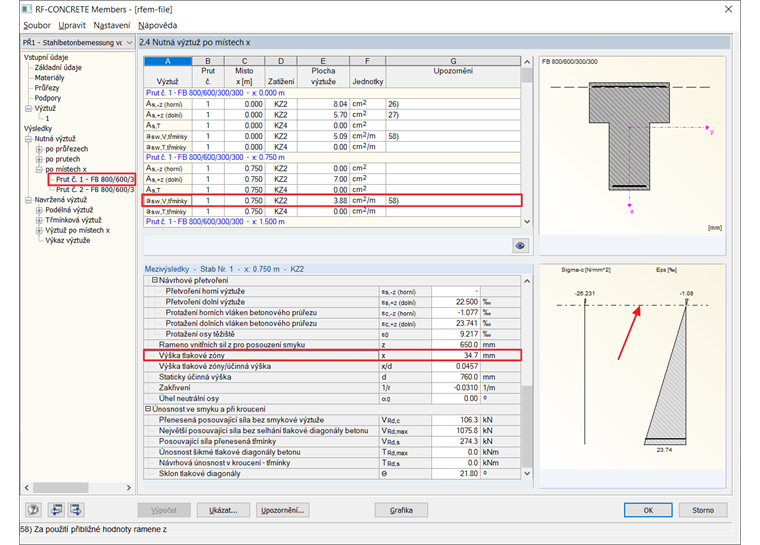This screenshot has height=545, width=760.
Task: Select Prut č. 2 tree item
Action: coord(94,189)
